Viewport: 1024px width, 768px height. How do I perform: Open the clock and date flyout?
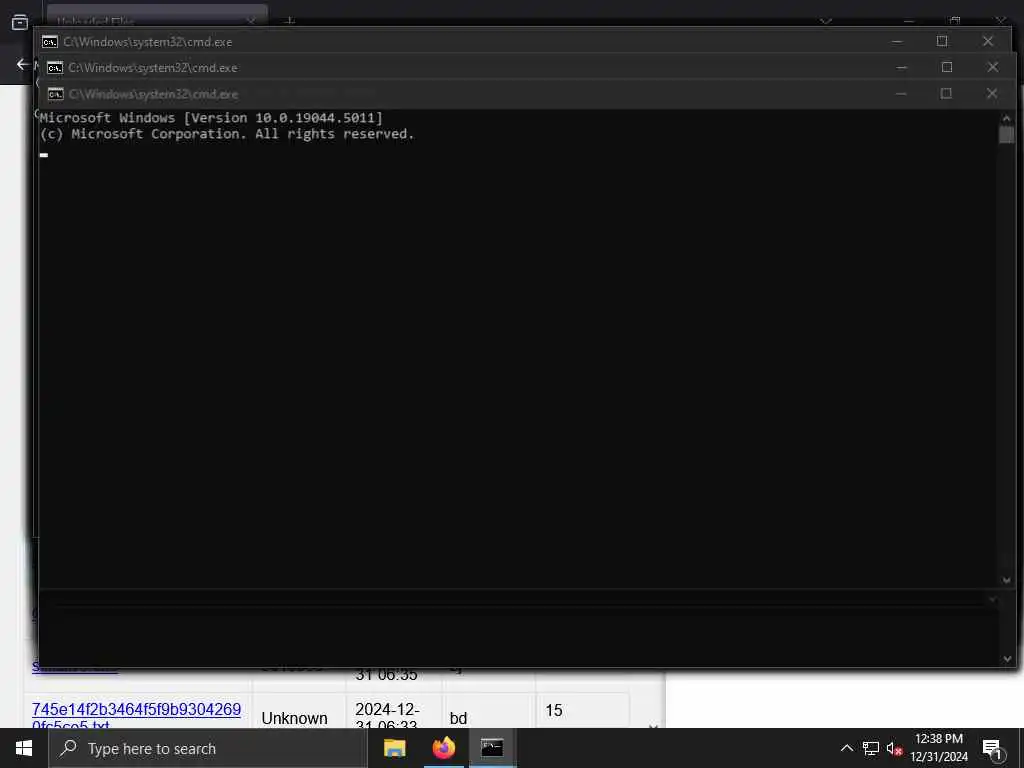pyautogui.click(x=939, y=748)
